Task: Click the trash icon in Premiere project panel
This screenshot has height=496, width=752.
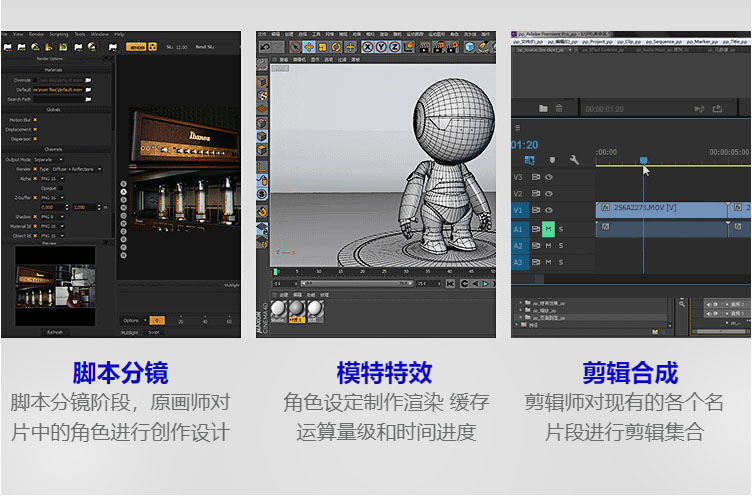Action: [559, 108]
